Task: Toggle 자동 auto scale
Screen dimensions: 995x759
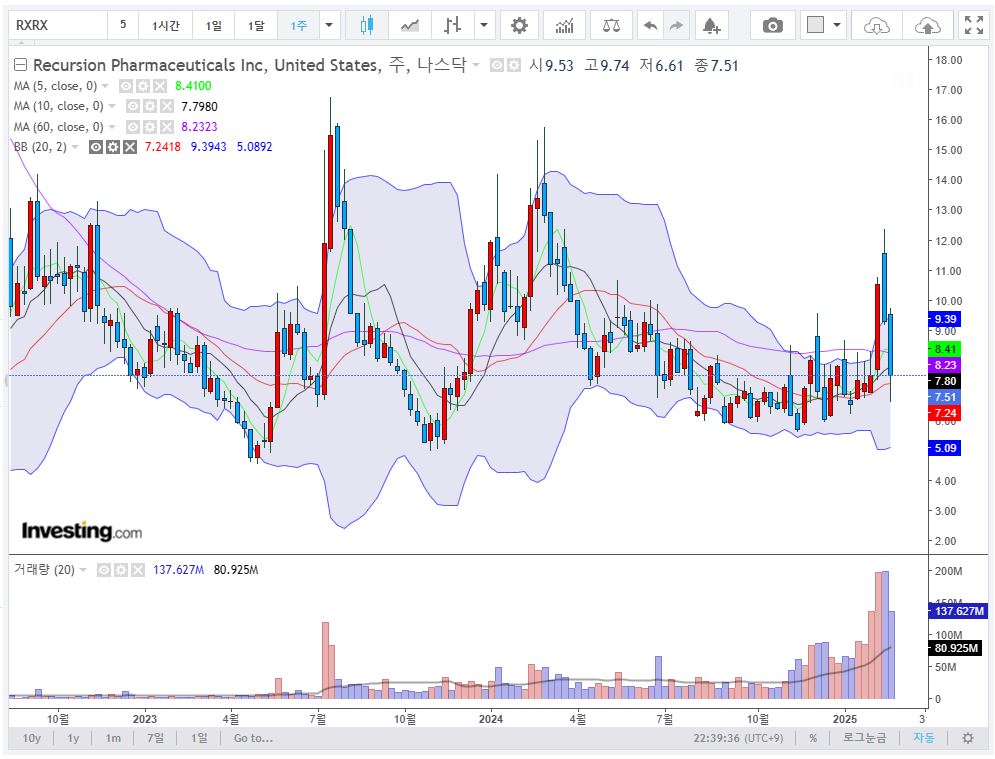Action: tap(923, 738)
